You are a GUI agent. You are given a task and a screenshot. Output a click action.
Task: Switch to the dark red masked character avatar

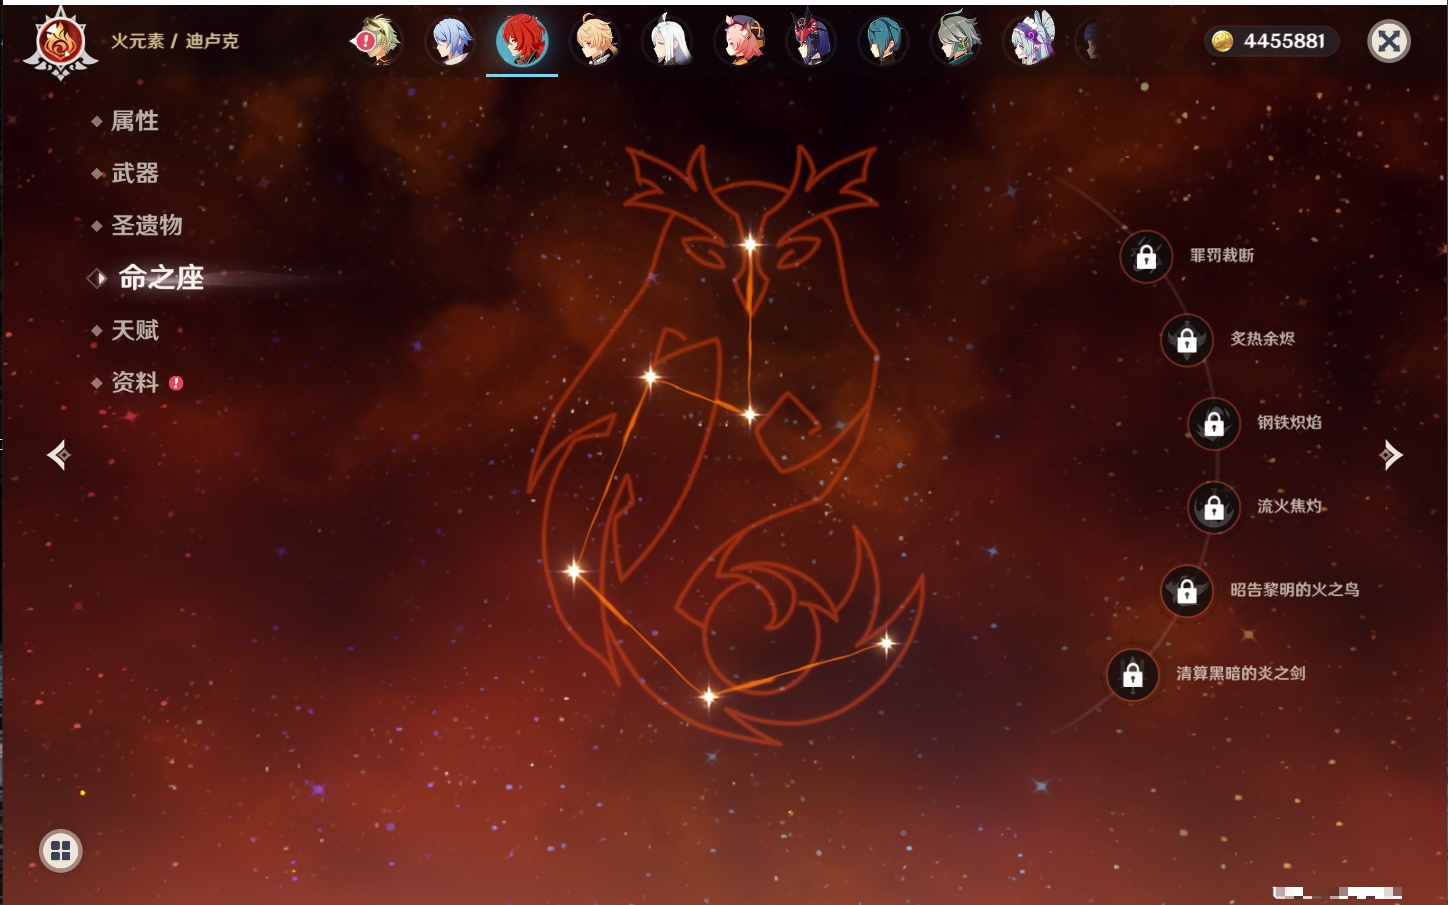click(x=811, y=41)
